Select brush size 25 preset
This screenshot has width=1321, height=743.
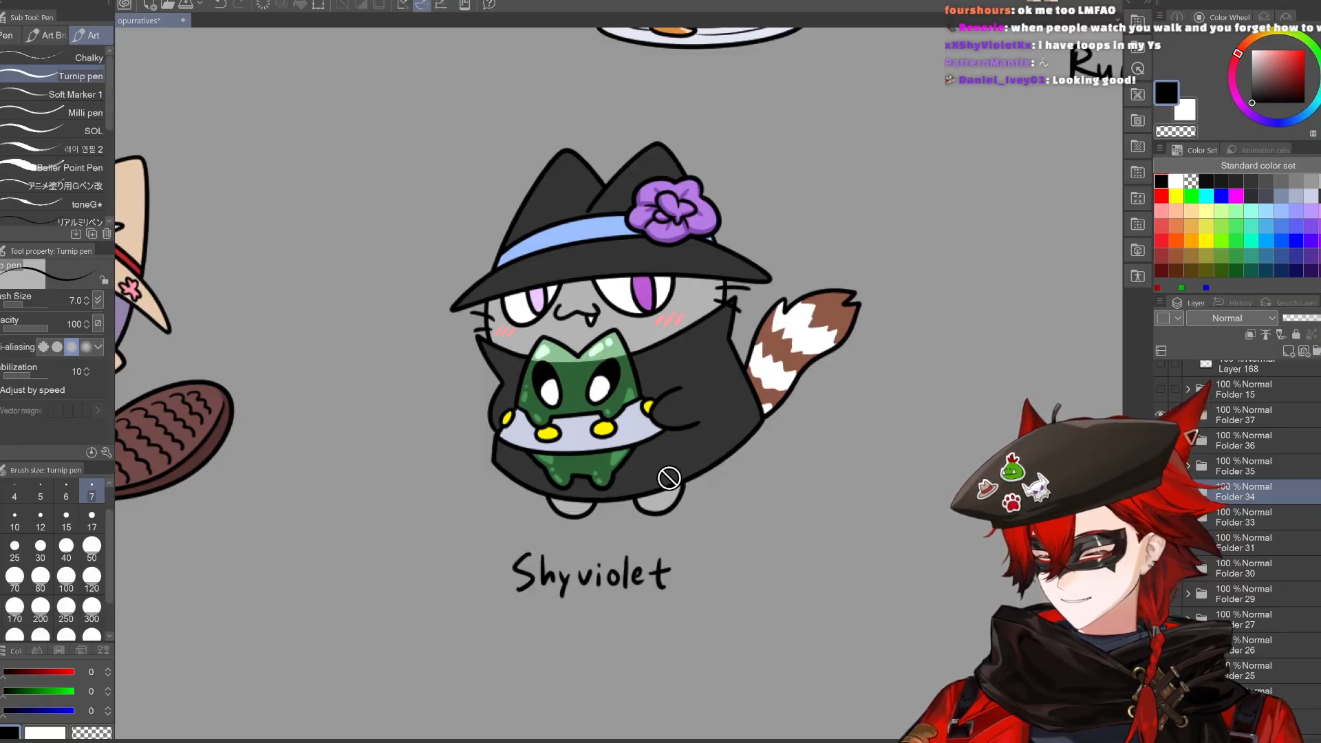pos(14,546)
